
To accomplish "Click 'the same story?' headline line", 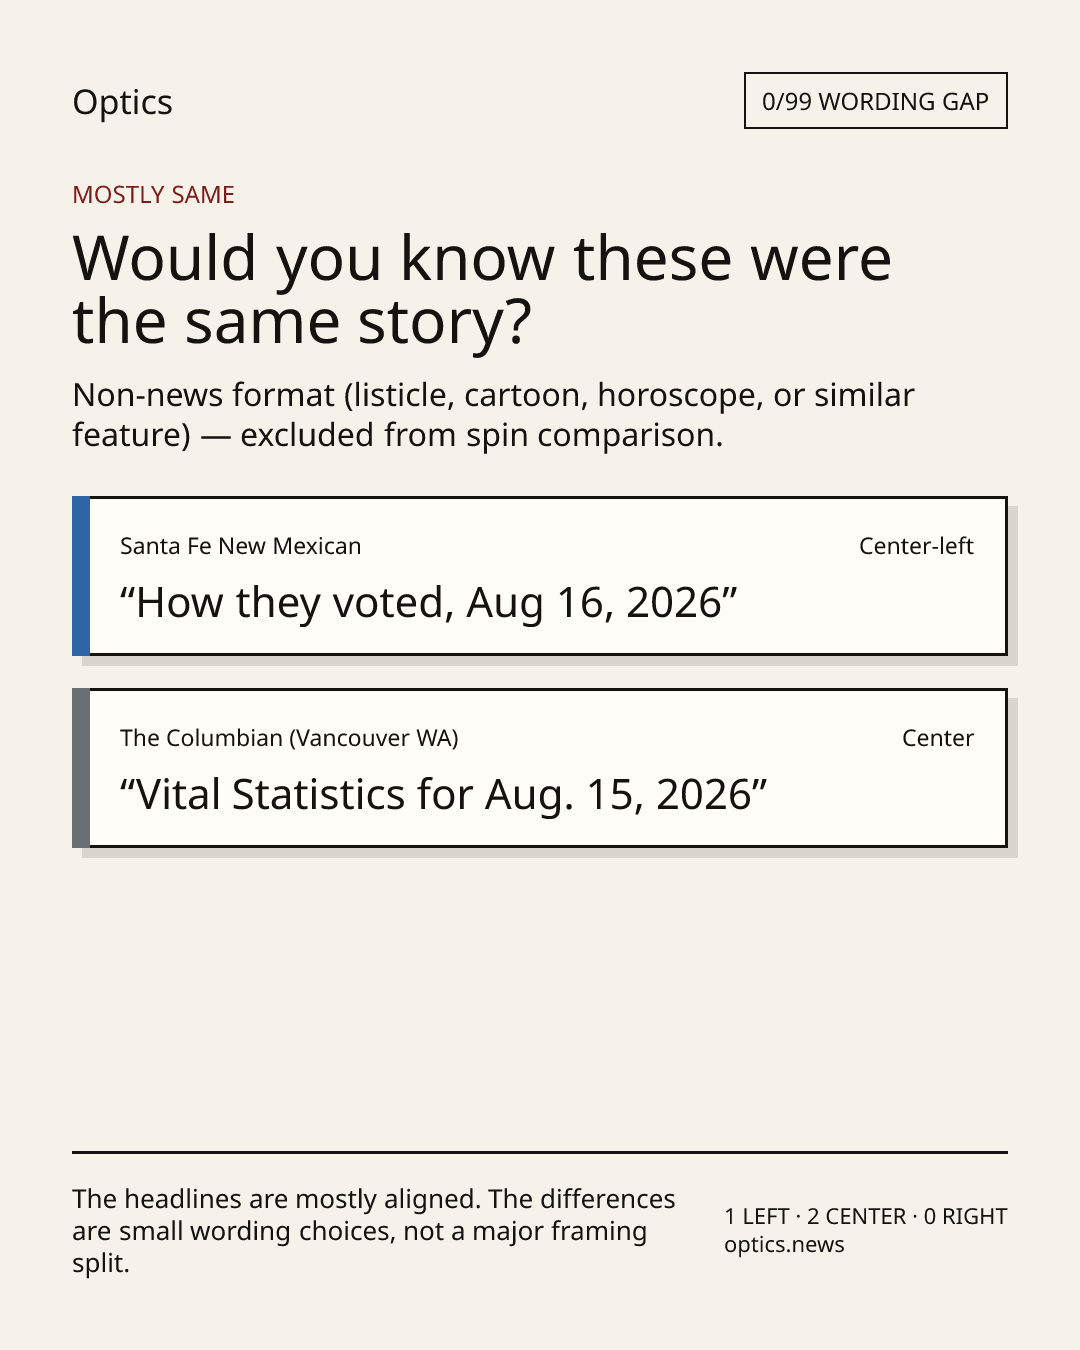I will pyautogui.click(x=302, y=322).
